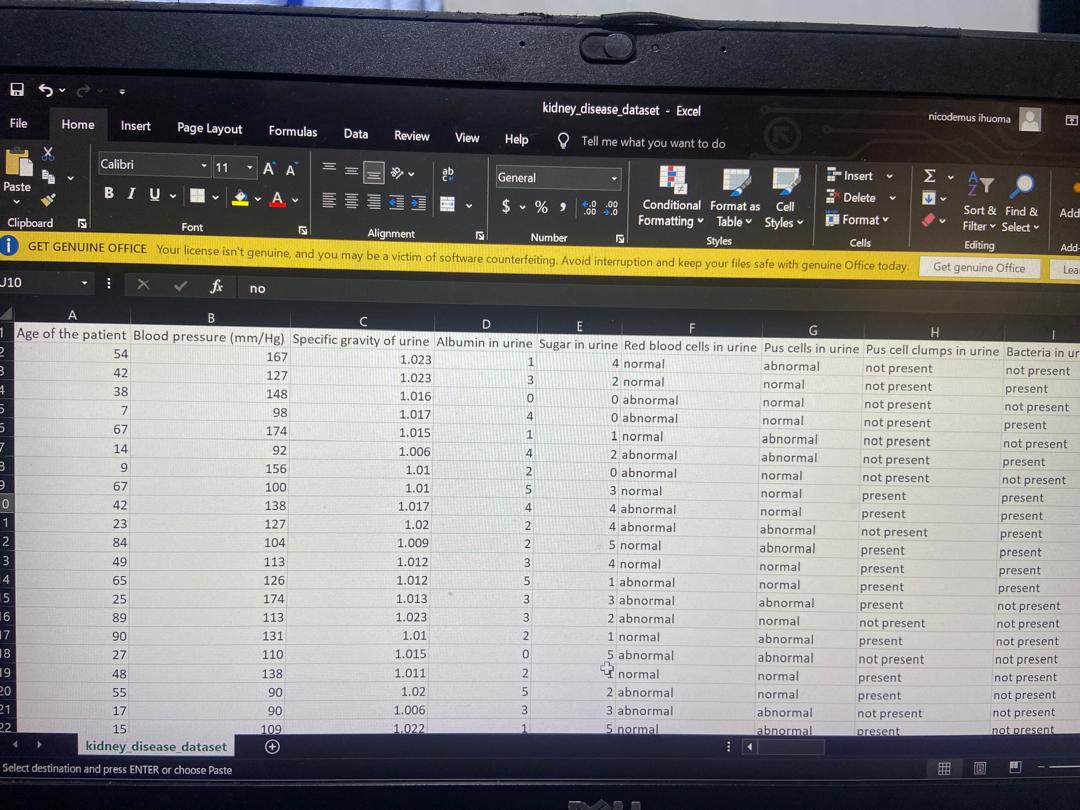Click the Decrease Font Size icon
Image resolution: width=1080 pixels, height=810 pixels.
pyautogui.click(x=291, y=169)
